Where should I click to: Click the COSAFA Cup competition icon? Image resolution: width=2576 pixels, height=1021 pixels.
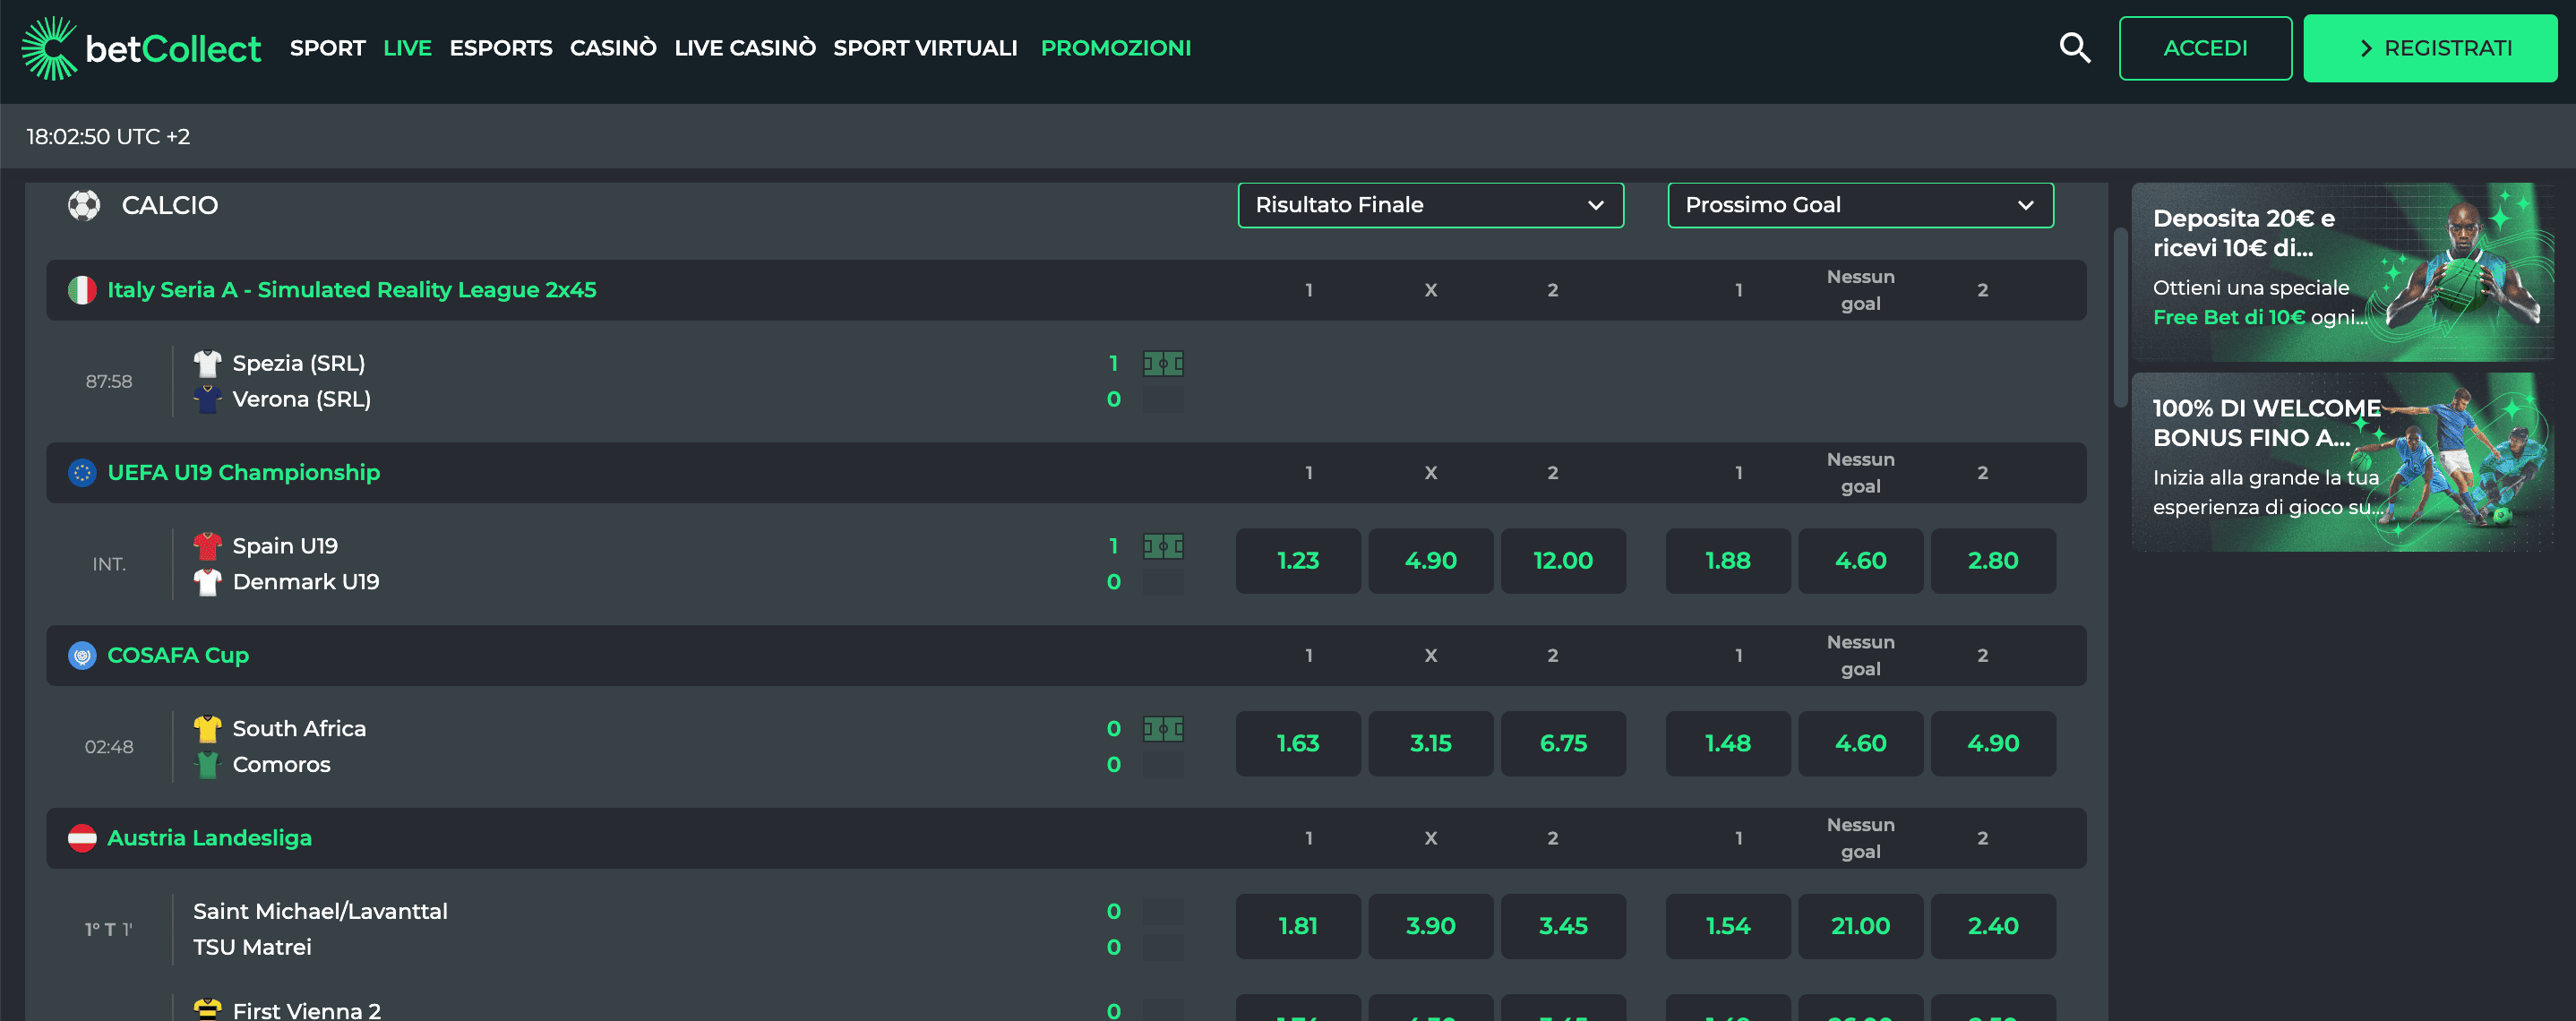pyautogui.click(x=81, y=655)
